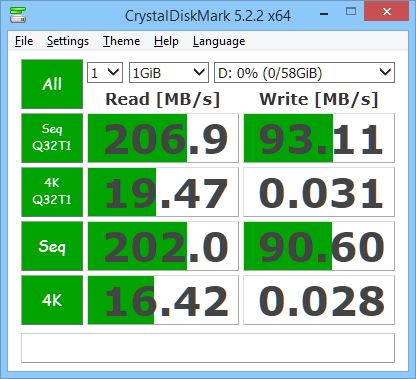Start the 4K Q32T1 benchmark
Image resolution: width=416 pixels, height=379 pixels.
pyautogui.click(x=52, y=192)
